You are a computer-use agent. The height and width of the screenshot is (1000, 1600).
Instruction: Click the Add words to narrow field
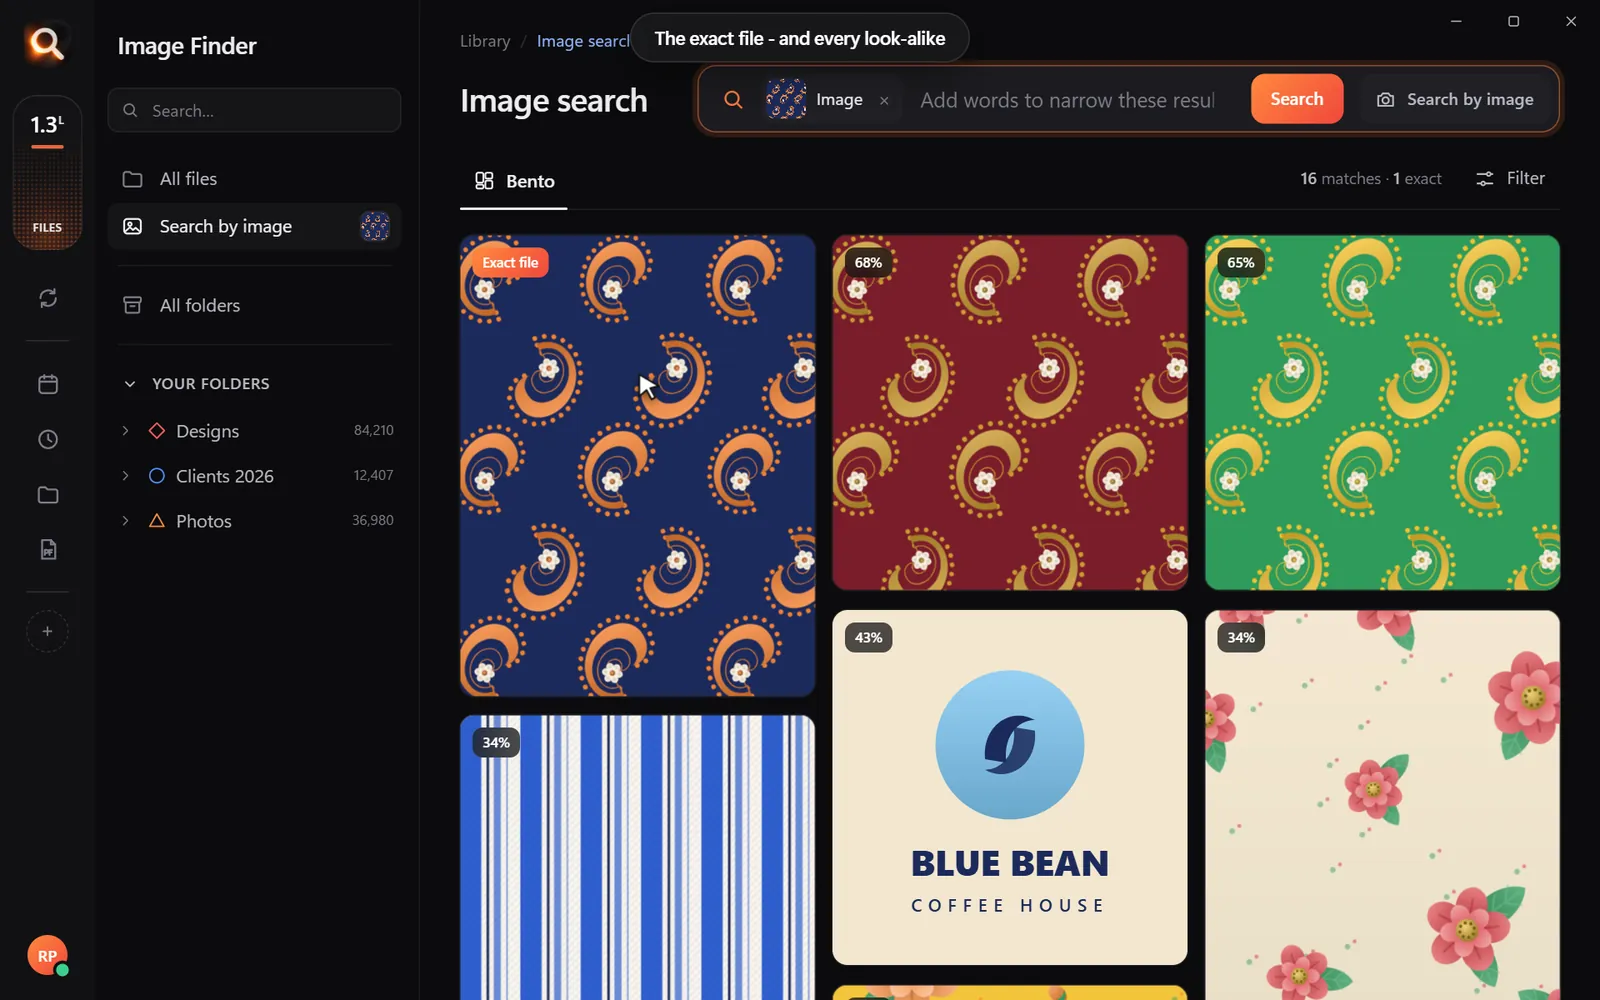[x=1068, y=100]
